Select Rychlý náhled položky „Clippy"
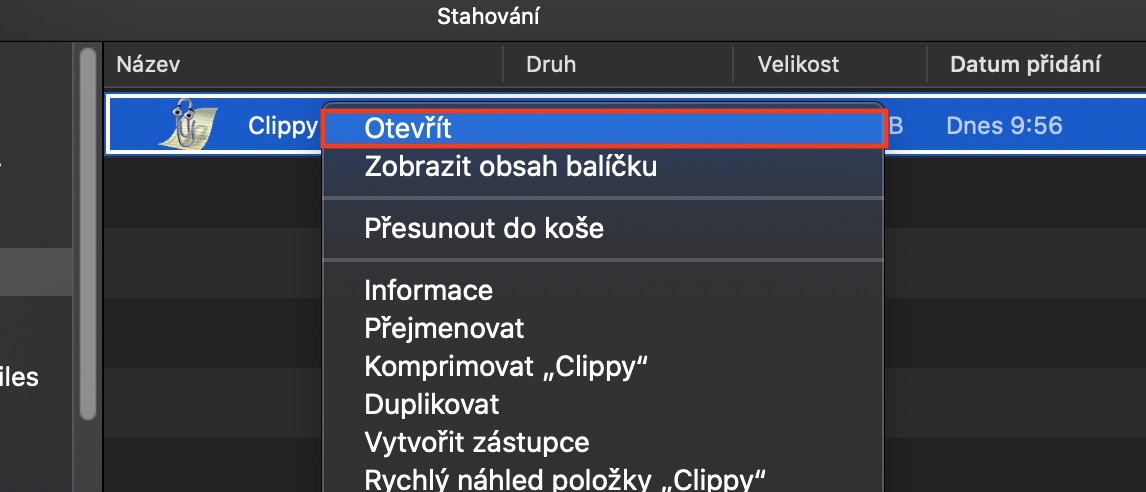The image size is (1146, 492). (565, 478)
